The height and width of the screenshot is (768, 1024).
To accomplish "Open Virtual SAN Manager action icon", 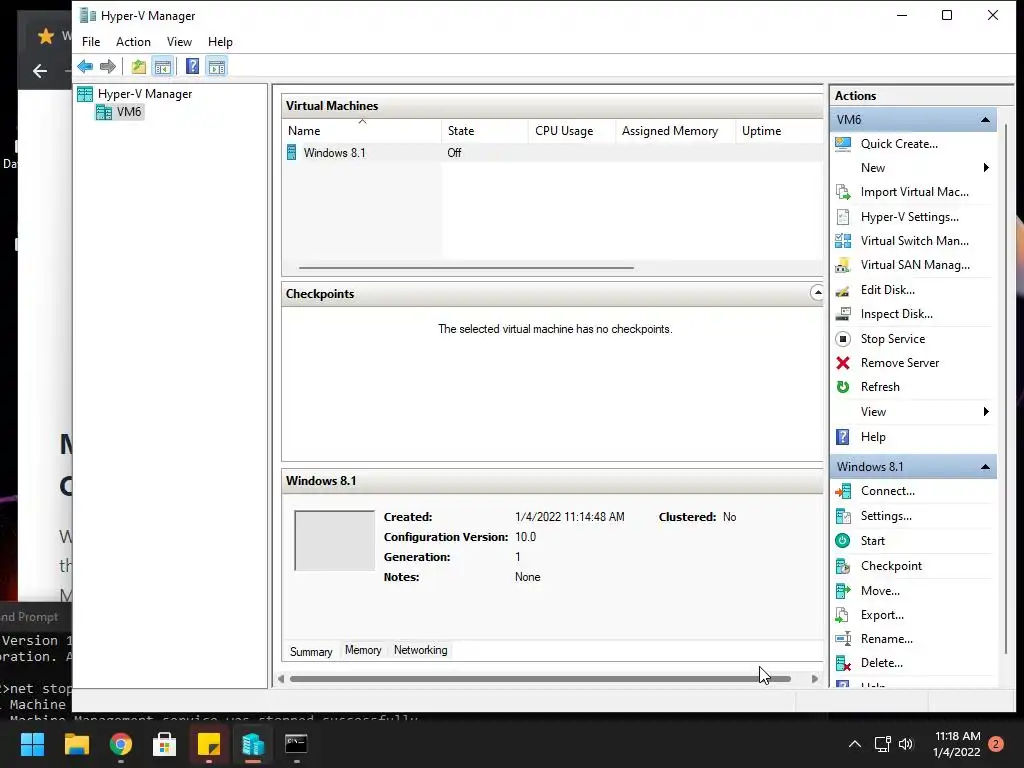I will 843,265.
